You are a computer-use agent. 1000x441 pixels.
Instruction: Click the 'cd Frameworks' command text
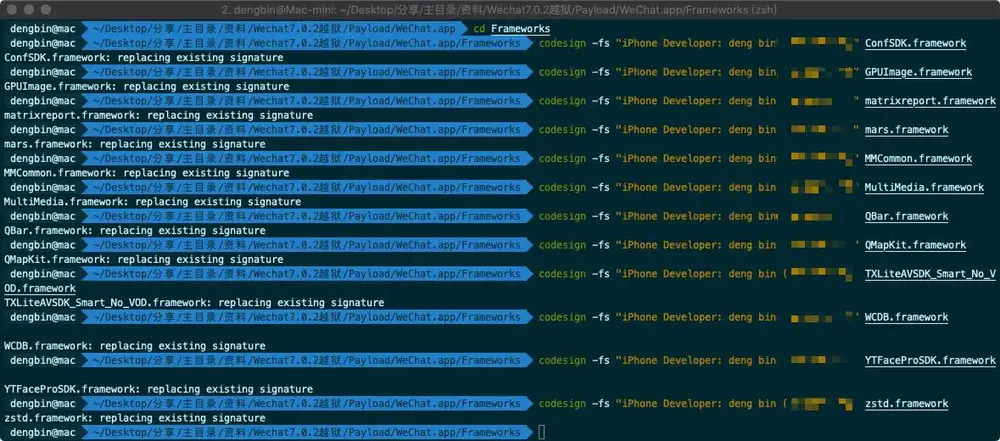point(511,29)
